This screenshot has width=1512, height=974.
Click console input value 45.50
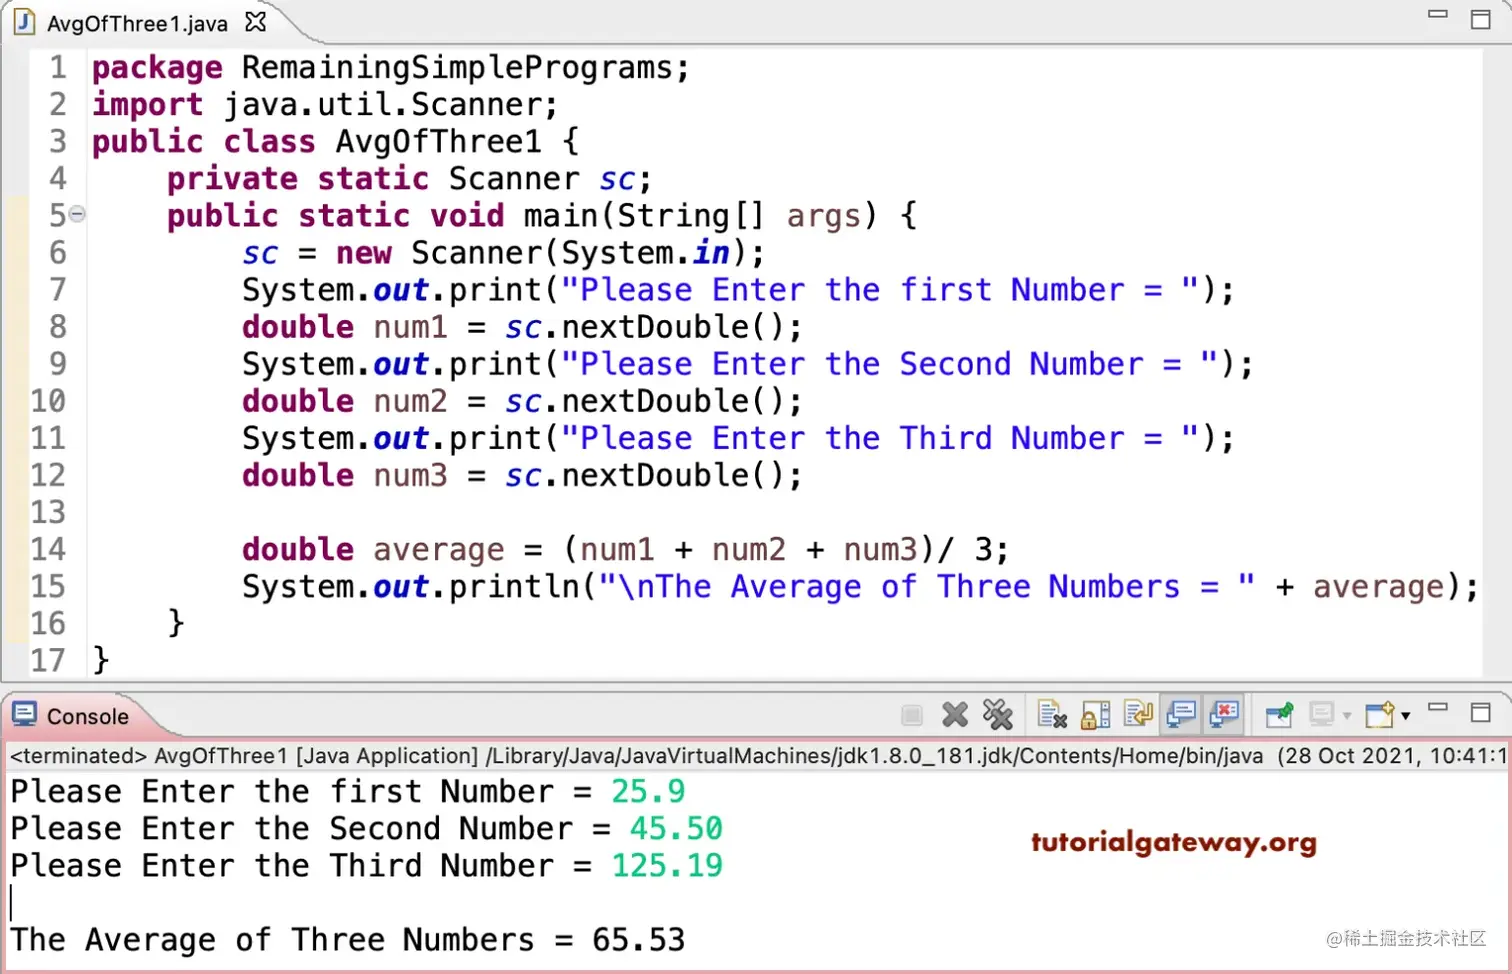[676, 829]
